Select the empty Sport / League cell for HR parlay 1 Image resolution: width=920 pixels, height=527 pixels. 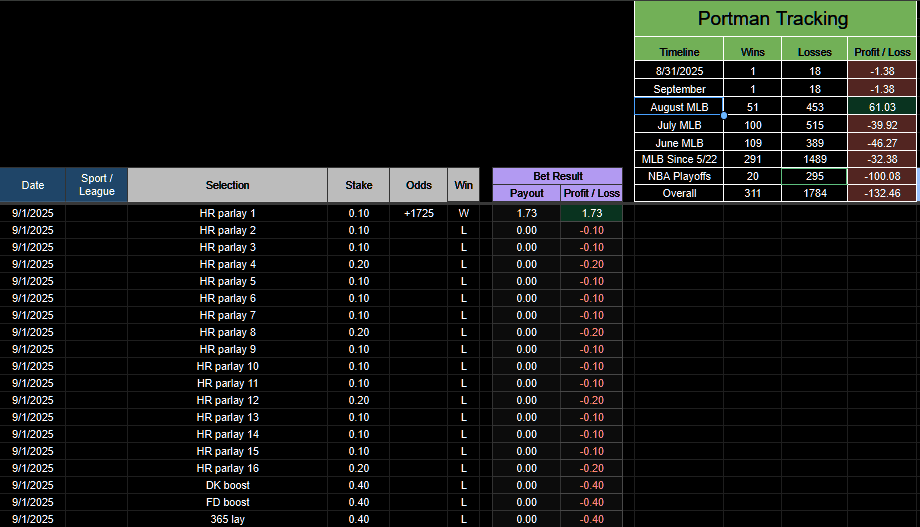(x=97, y=213)
